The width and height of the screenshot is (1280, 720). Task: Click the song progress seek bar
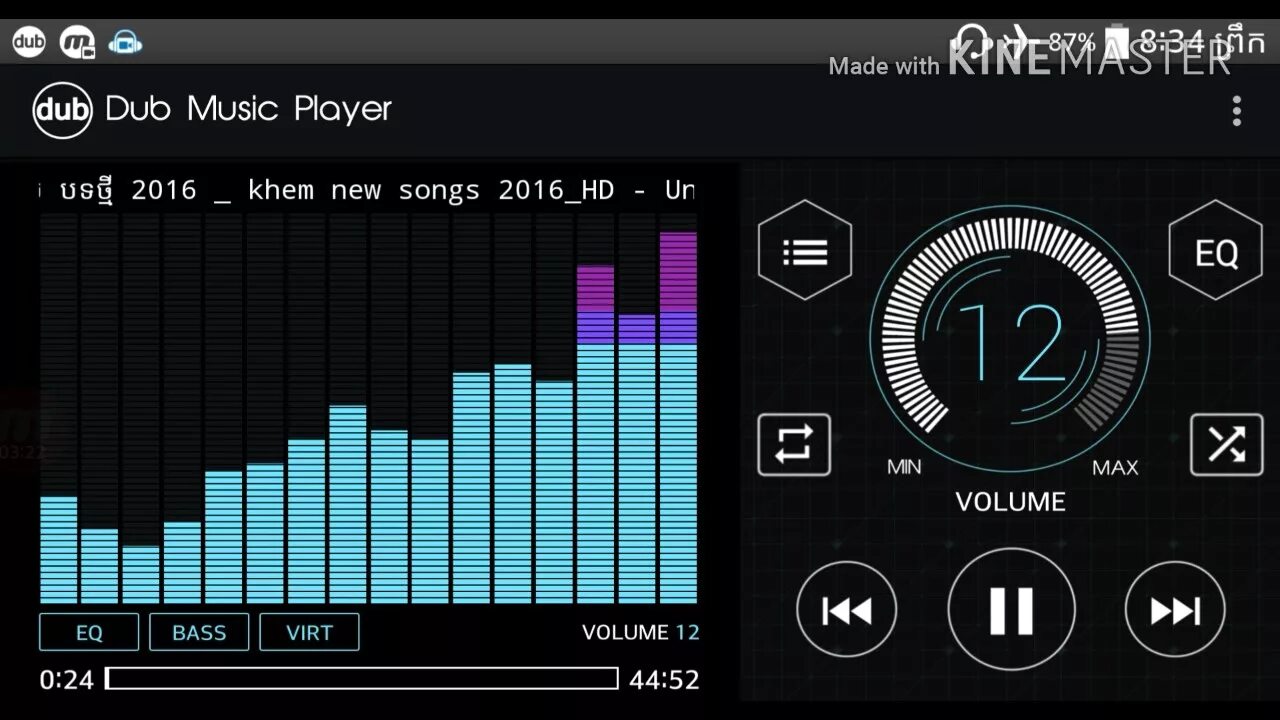pyautogui.click(x=362, y=679)
